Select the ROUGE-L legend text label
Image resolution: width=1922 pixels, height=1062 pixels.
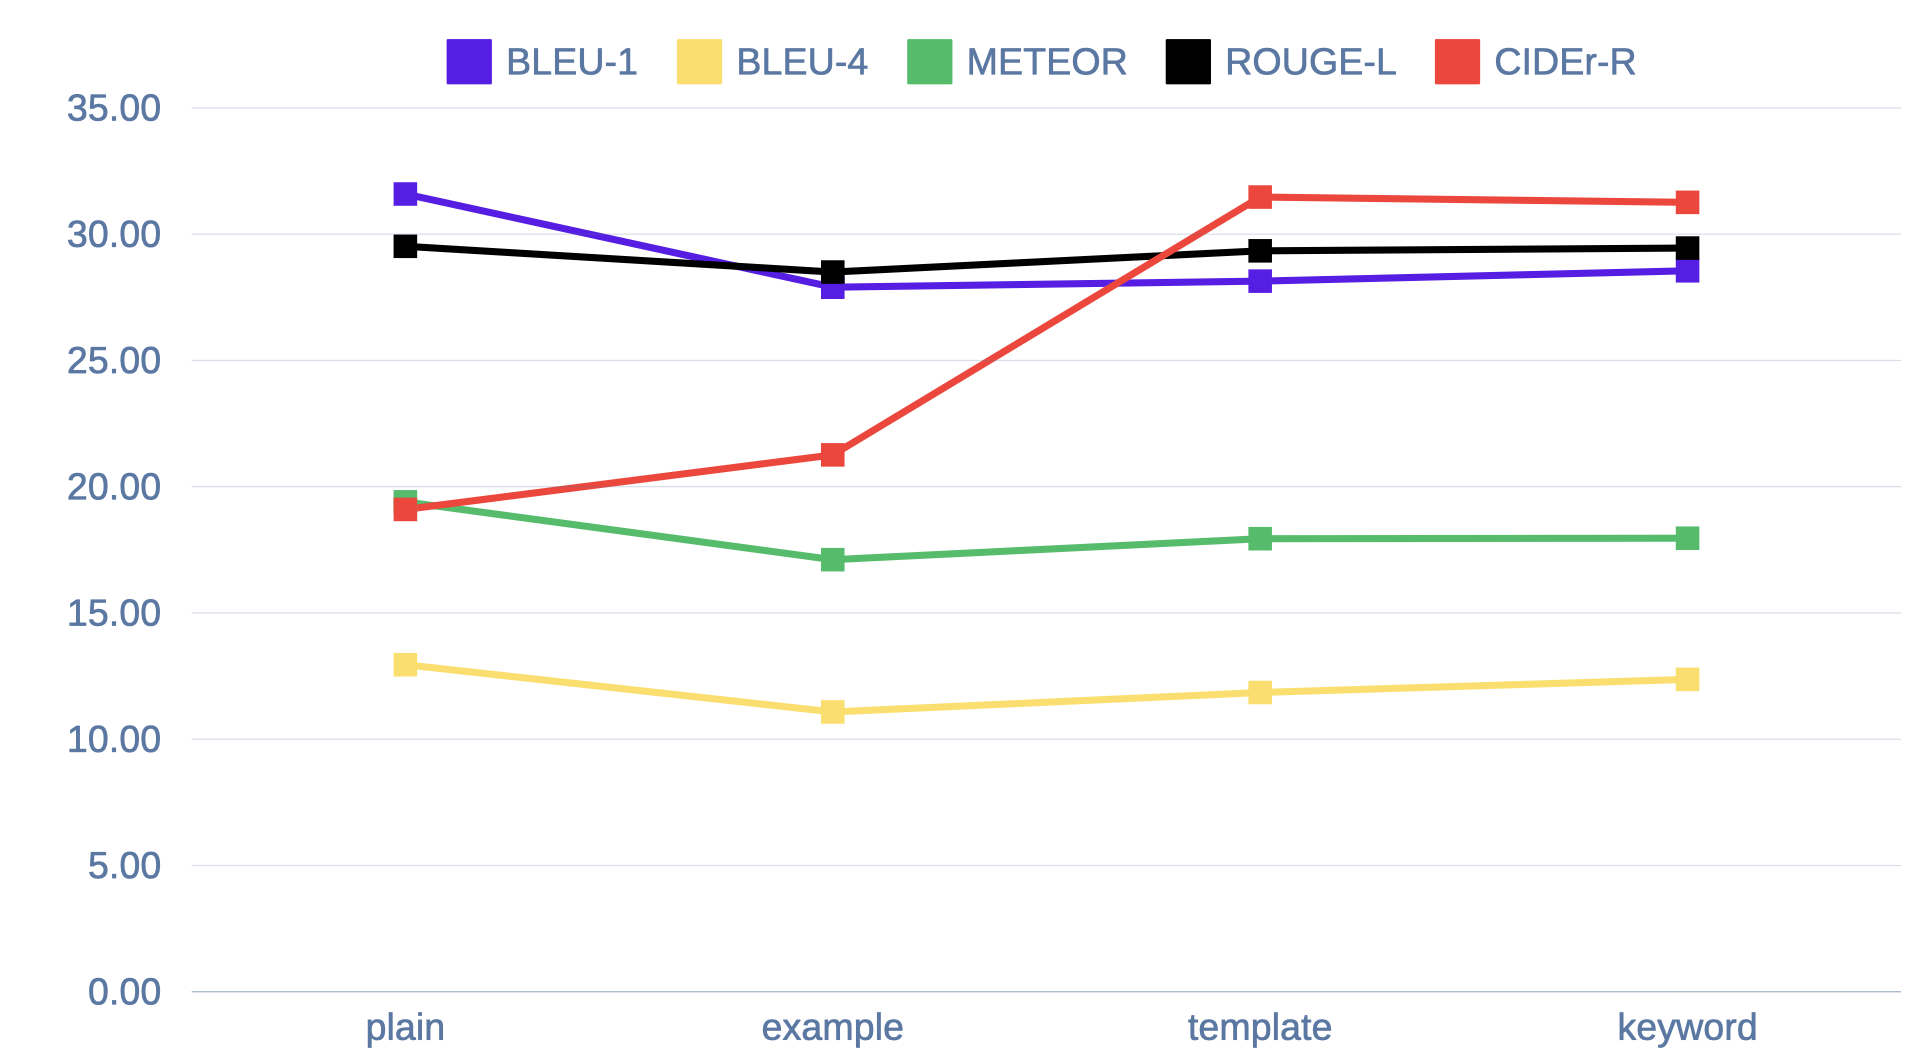coord(1310,62)
